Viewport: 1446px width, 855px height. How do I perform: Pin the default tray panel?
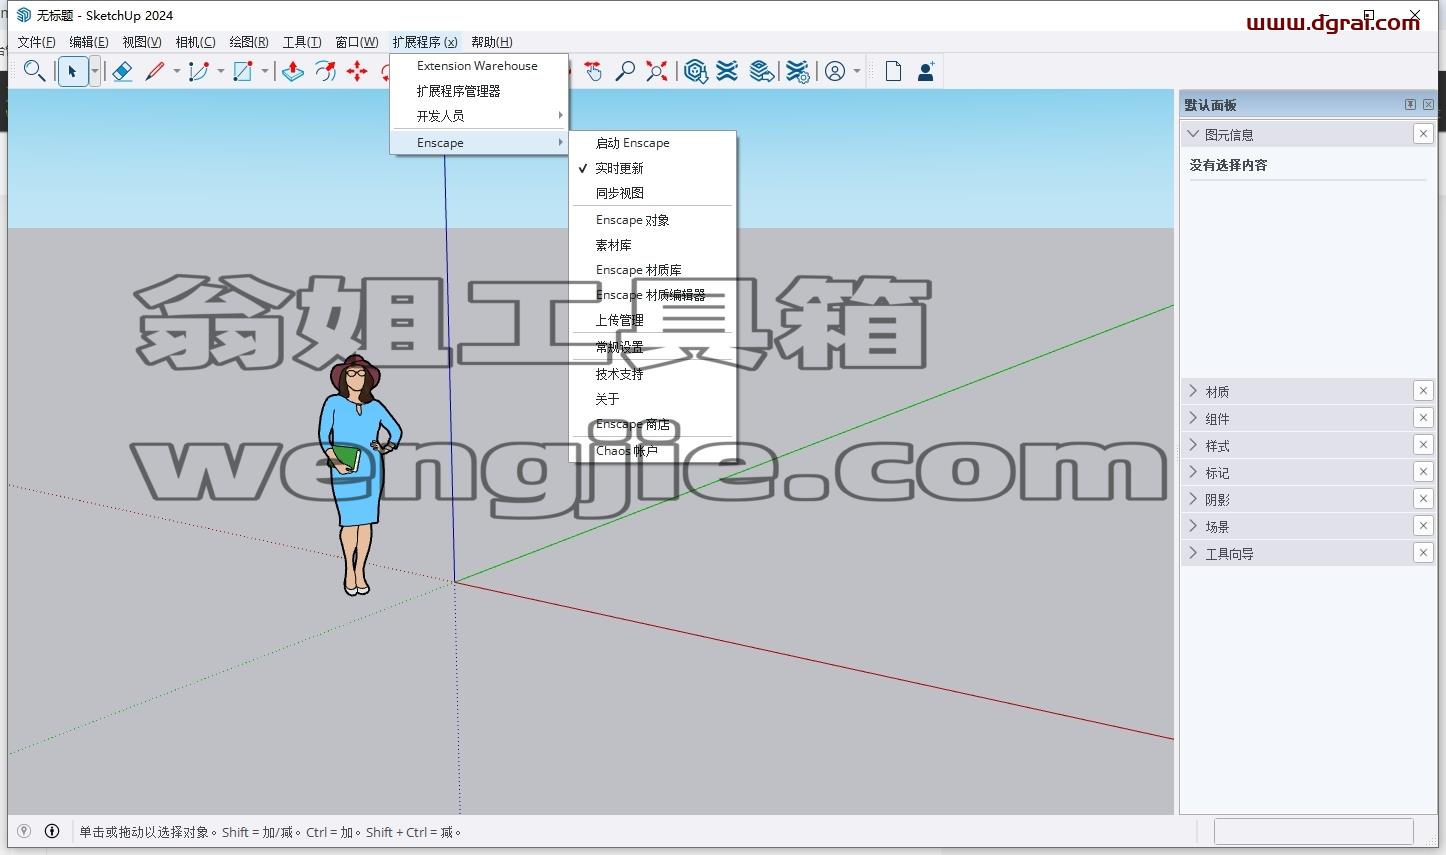[x=1410, y=104]
